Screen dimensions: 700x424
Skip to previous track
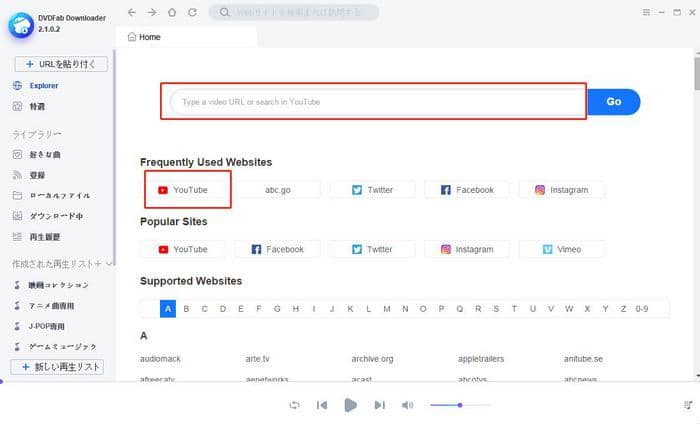[x=322, y=405]
